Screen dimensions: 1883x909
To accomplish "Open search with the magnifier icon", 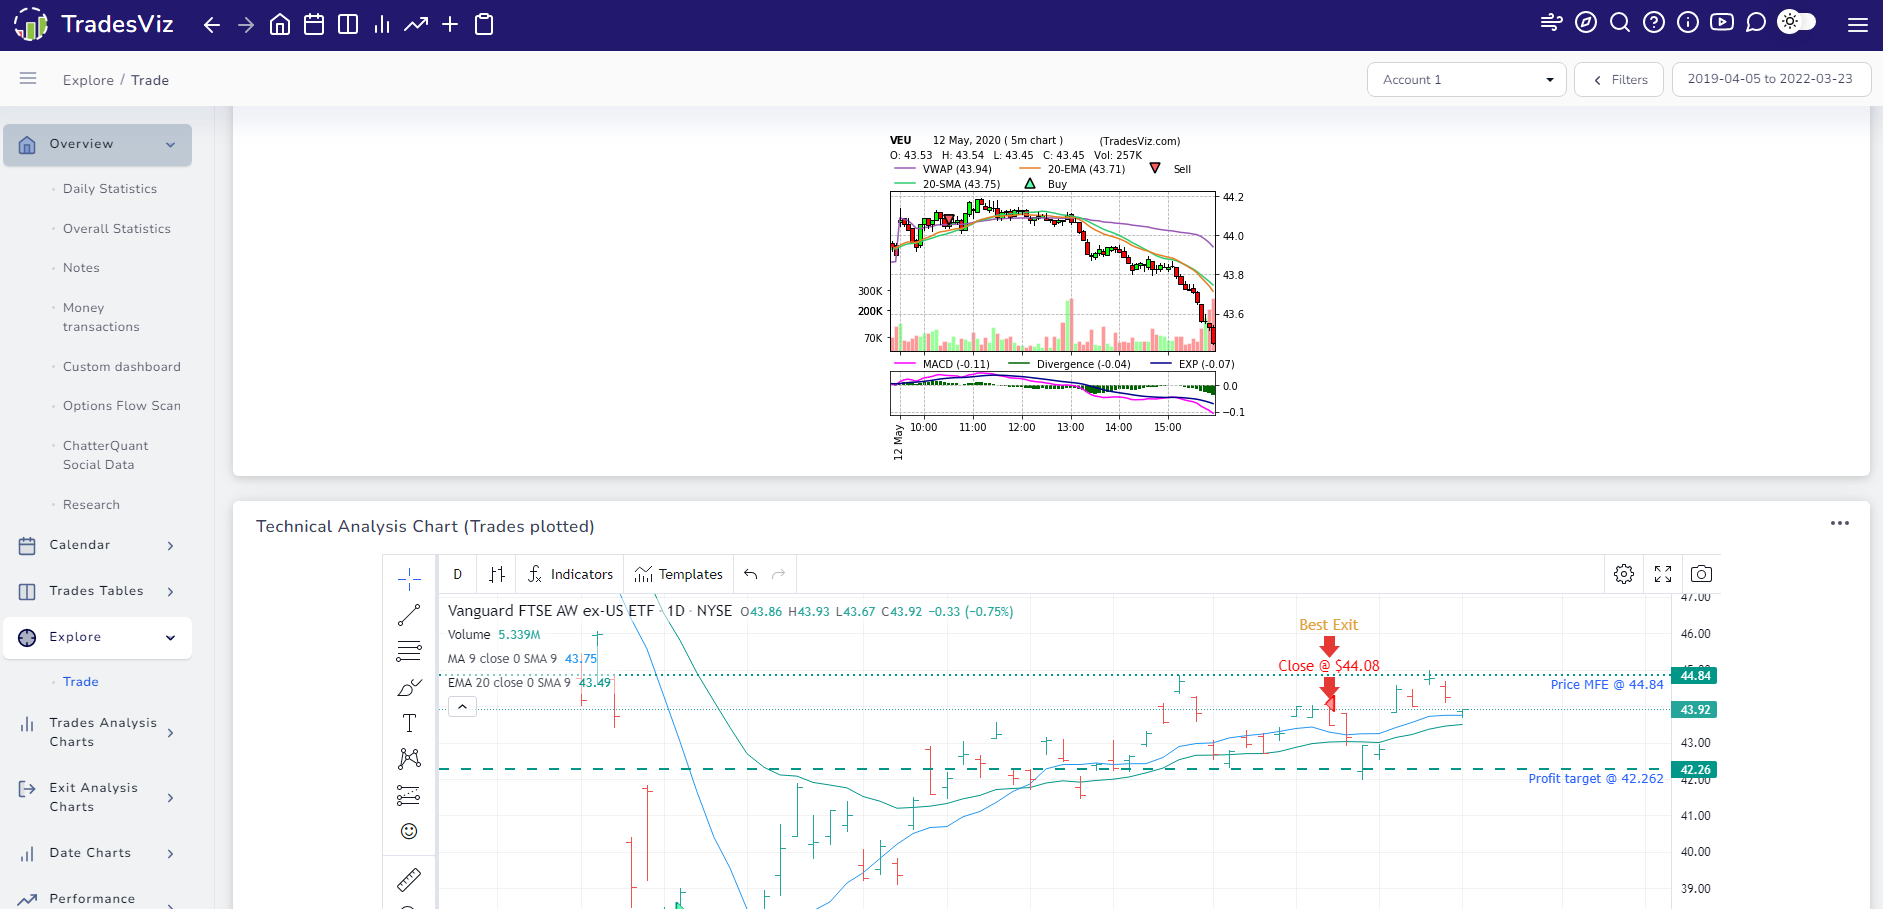I will 1620,22.
